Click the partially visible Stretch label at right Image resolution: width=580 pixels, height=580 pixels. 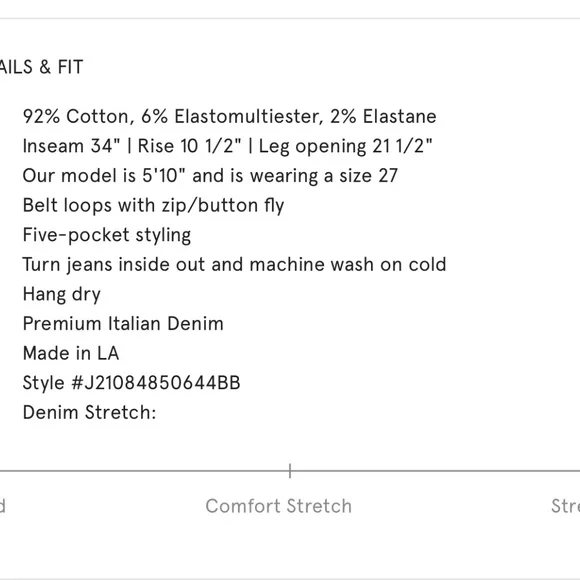click(566, 506)
